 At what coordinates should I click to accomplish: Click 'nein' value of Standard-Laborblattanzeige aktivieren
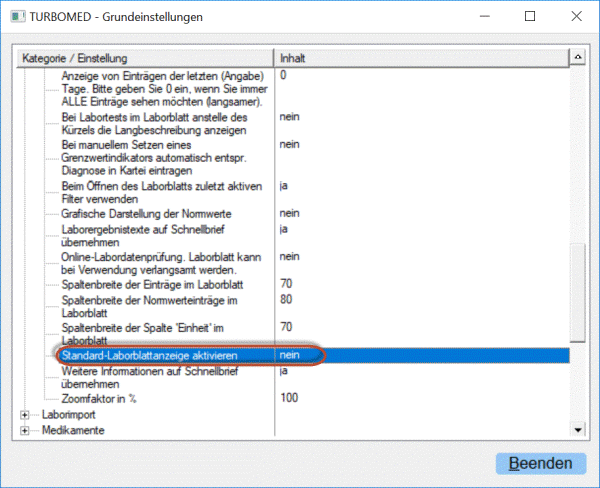coord(290,355)
